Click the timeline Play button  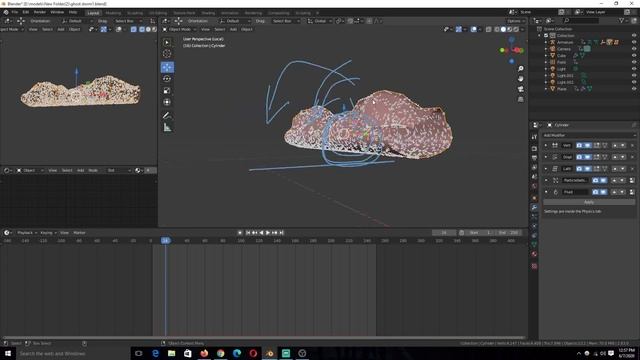tap(268, 233)
